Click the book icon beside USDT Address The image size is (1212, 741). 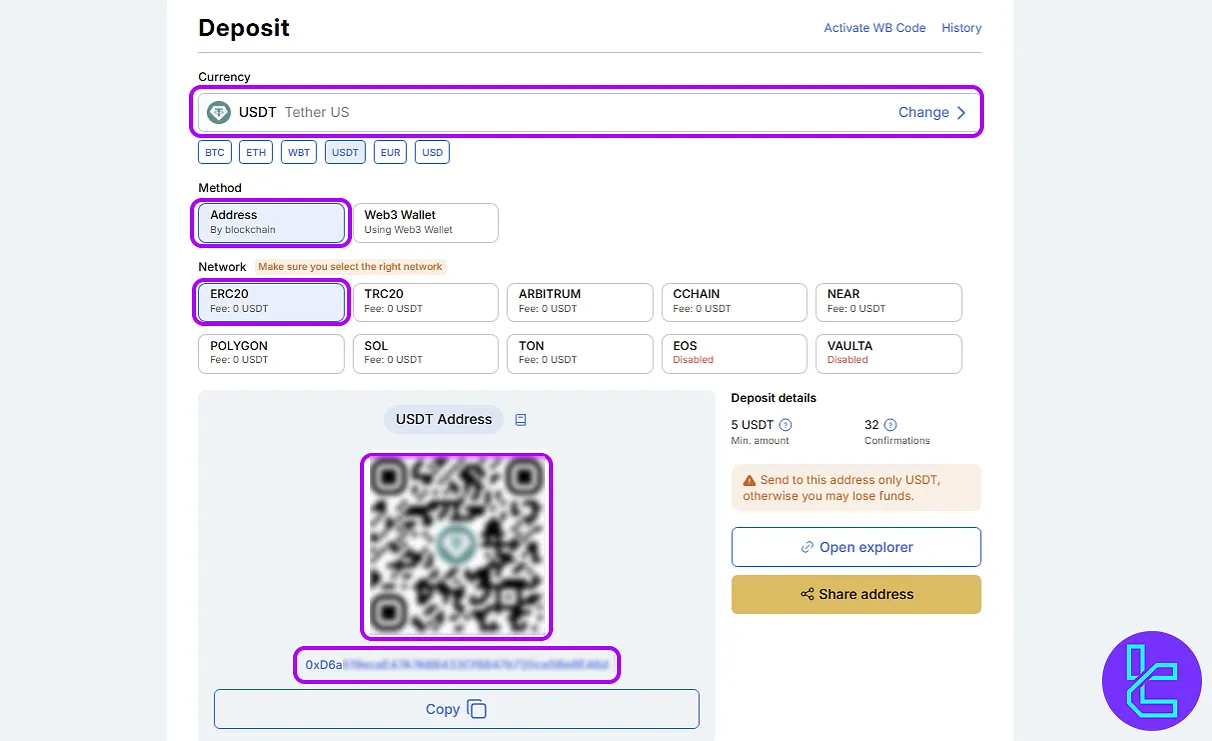[520, 420]
